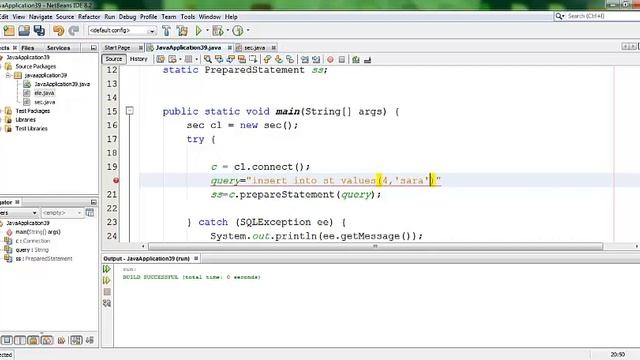
Task: Open the forward history dropdown arrow
Action: 196,60
